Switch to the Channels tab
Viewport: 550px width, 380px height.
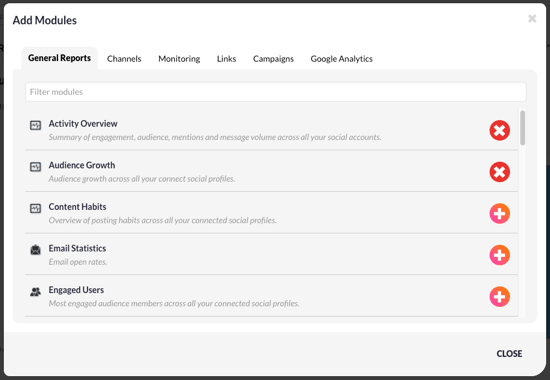point(124,59)
